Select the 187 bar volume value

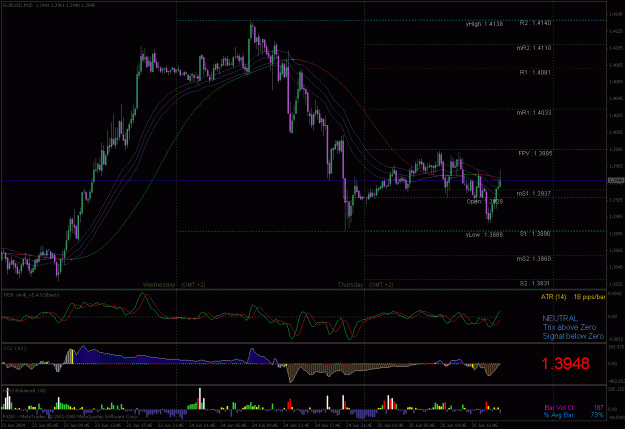pos(598,408)
